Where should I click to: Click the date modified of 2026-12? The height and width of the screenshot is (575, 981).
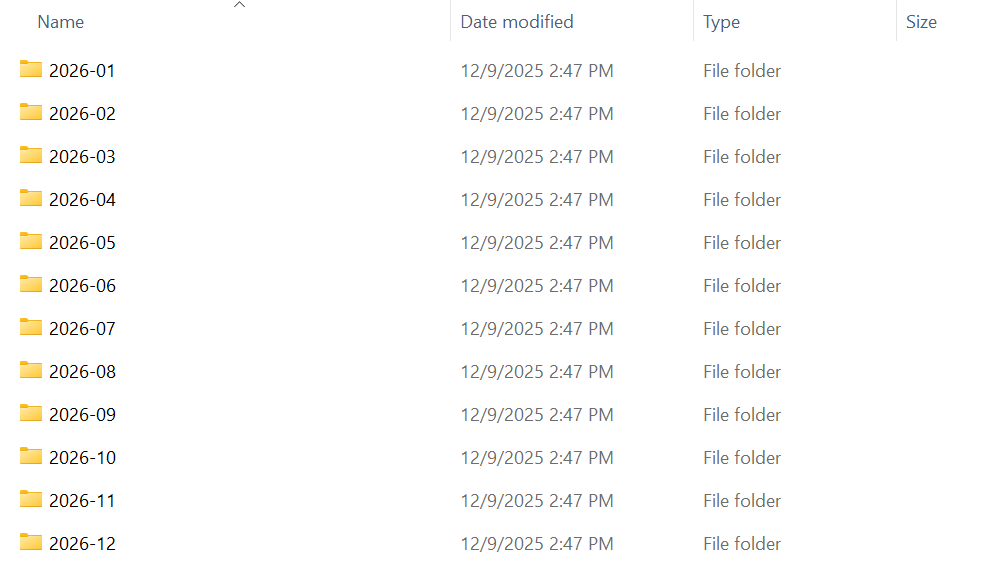tap(537, 544)
